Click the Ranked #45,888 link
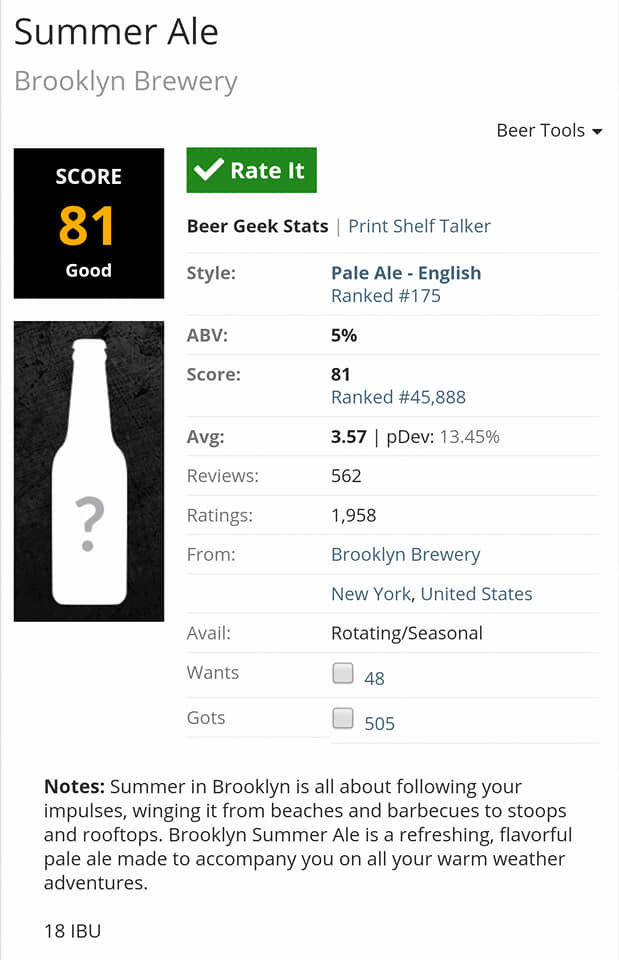 398,397
